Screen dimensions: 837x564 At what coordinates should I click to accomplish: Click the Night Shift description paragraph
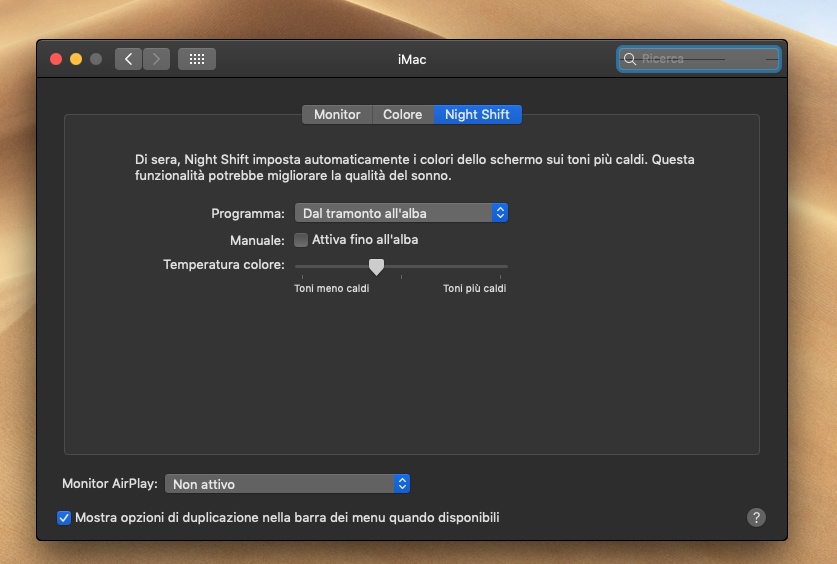[x=414, y=167]
